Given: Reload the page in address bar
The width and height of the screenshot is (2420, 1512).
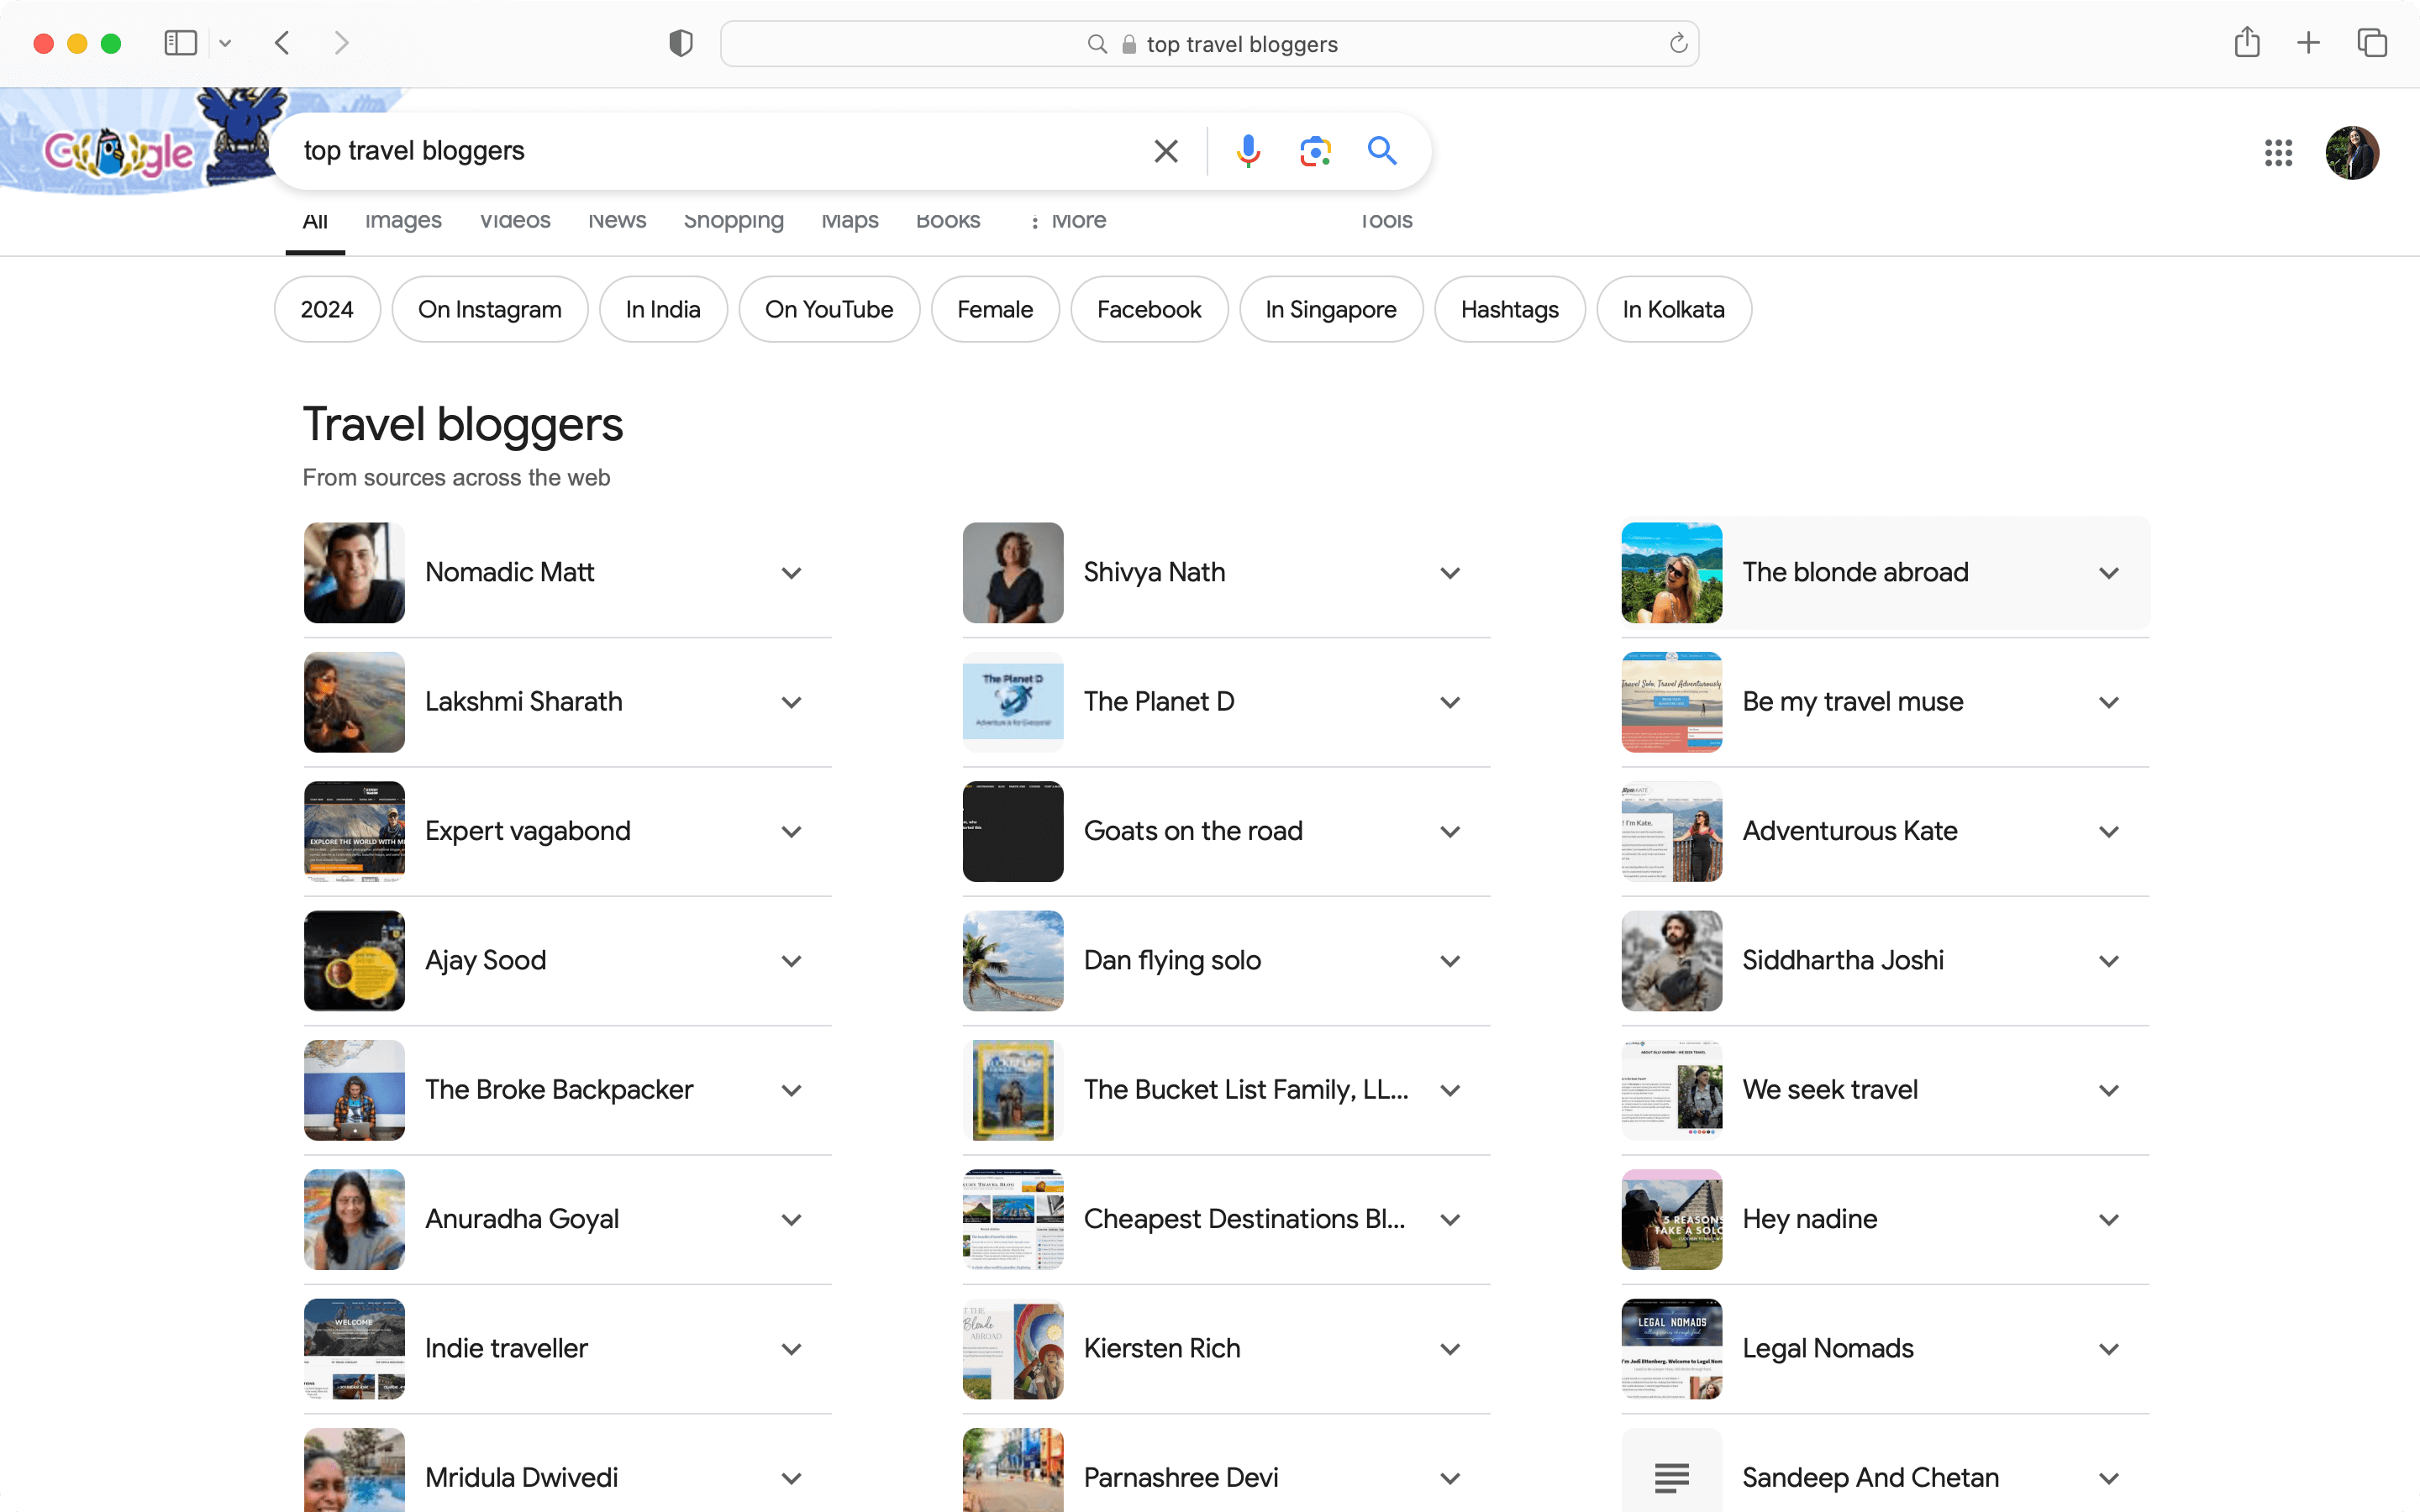Looking at the screenshot, I should pyautogui.click(x=1678, y=43).
